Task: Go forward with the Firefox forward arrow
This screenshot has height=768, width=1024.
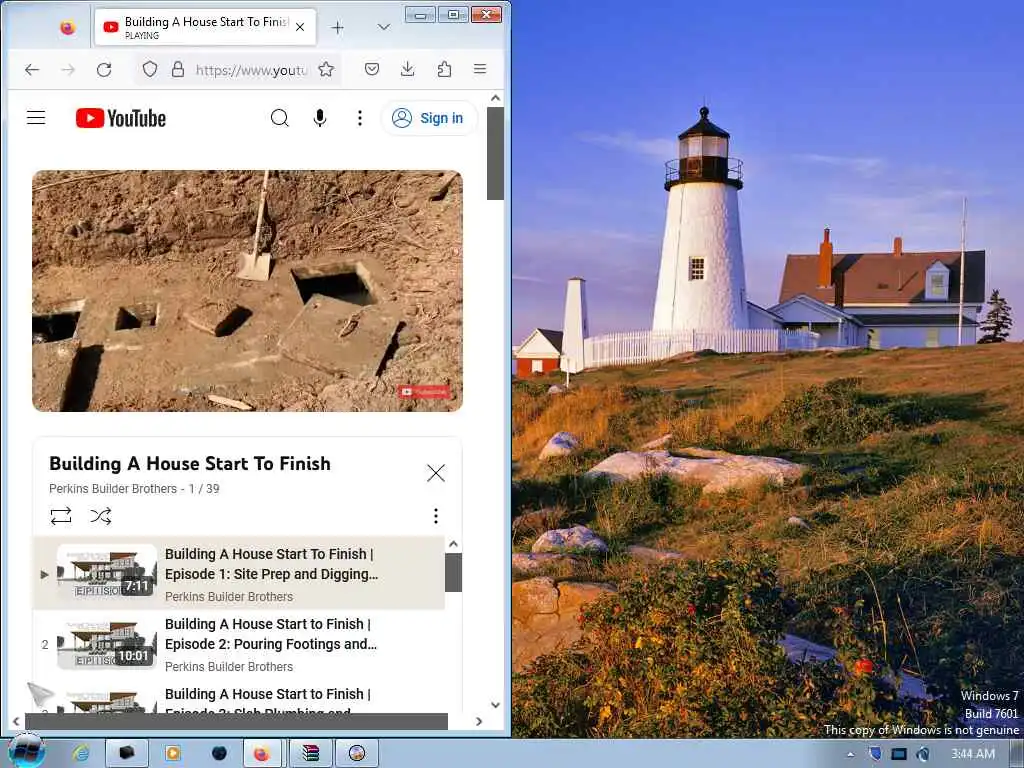Action: click(68, 69)
